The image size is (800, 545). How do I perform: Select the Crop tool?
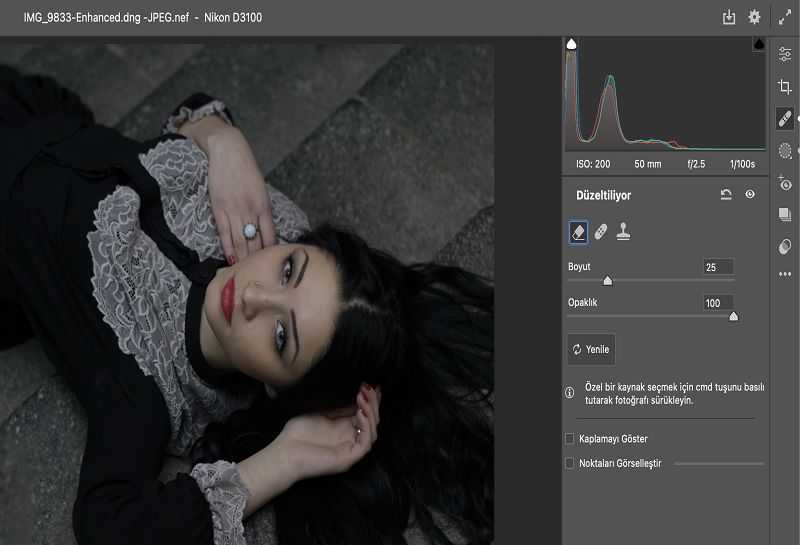click(785, 87)
